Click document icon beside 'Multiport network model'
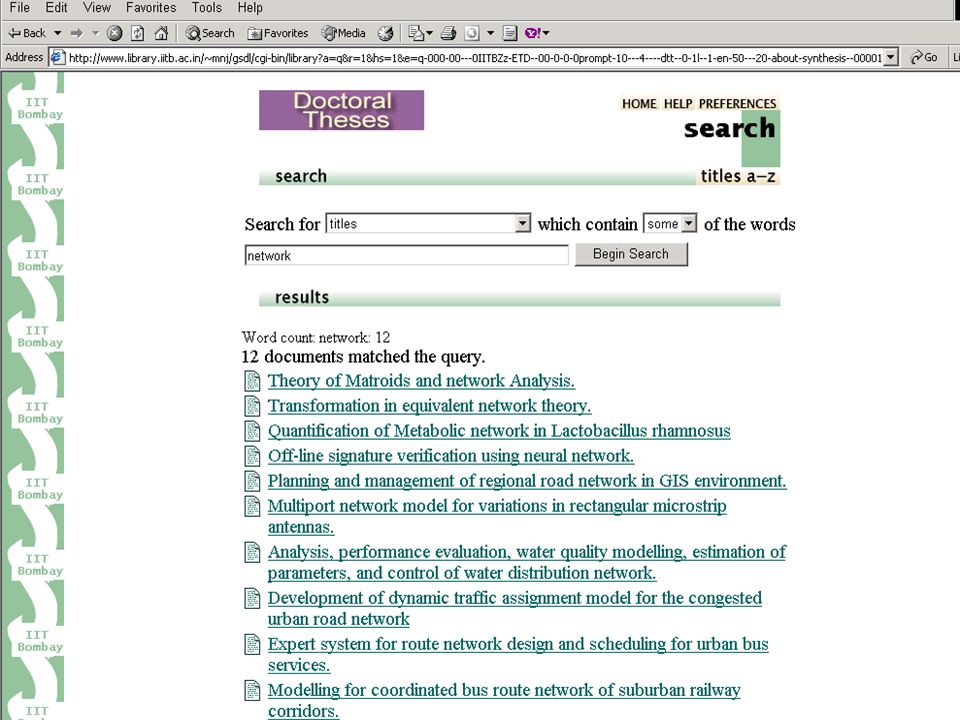The height and width of the screenshot is (720, 960). pyautogui.click(x=252, y=506)
